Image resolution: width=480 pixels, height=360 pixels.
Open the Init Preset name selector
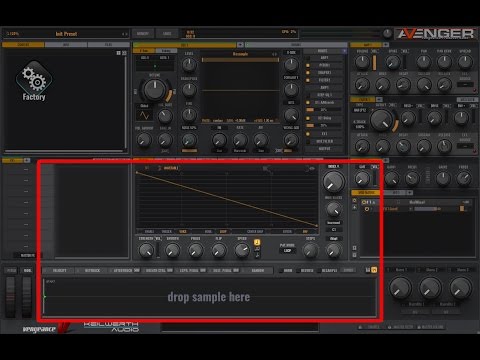66,34
